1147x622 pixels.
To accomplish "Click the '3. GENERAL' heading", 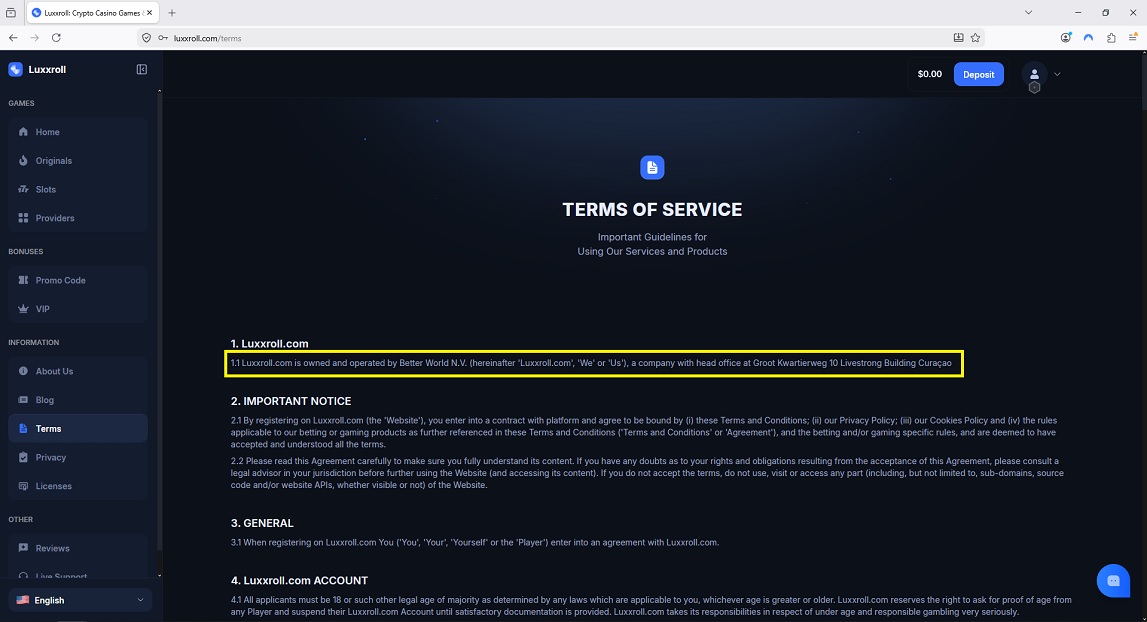I will [x=262, y=523].
